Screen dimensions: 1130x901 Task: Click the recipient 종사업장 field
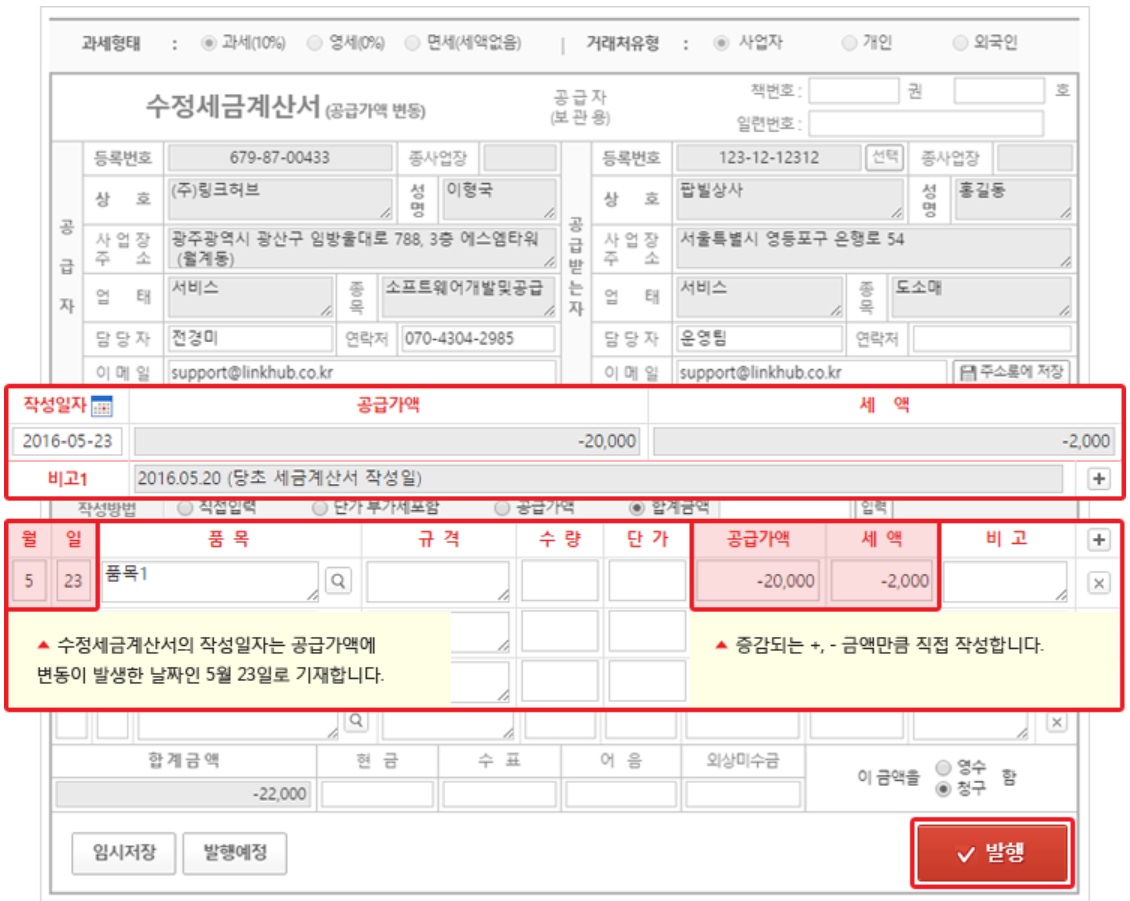click(1034, 157)
